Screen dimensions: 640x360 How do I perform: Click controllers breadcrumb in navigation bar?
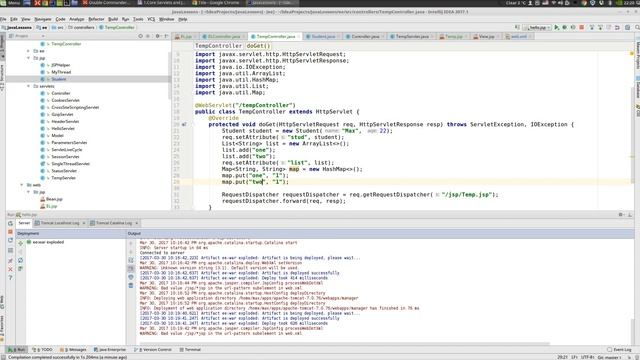[81, 27]
